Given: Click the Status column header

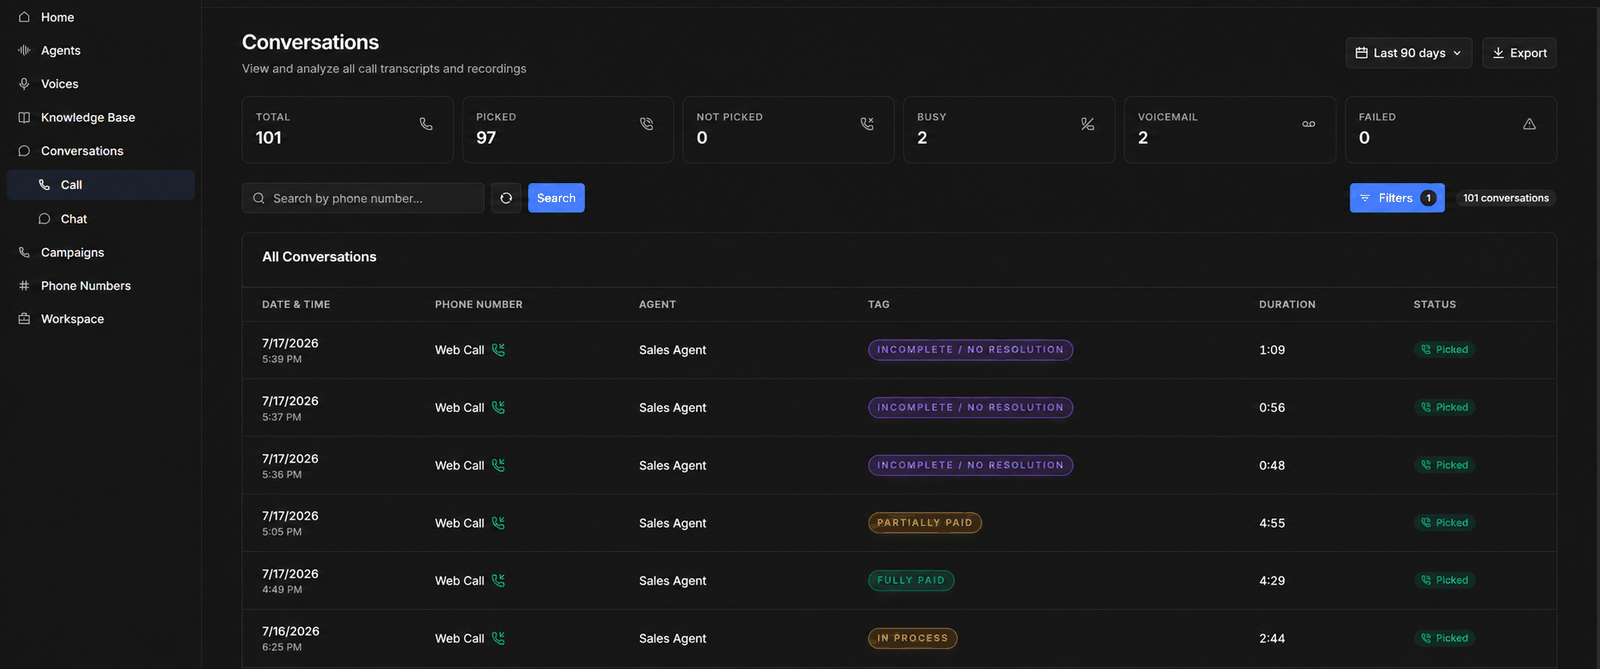Looking at the screenshot, I should pyautogui.click(x=1435, y=304).
